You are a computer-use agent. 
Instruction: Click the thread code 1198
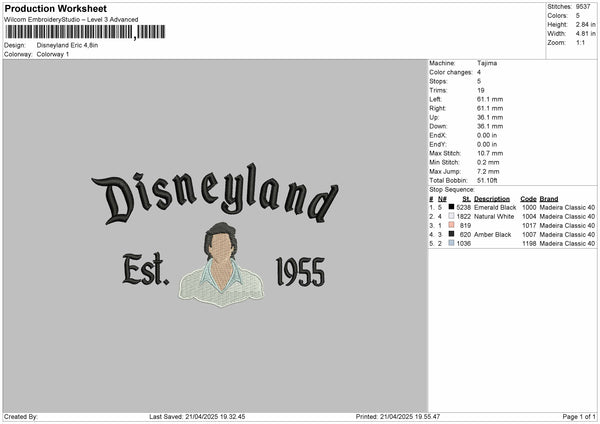pos(529,244)
